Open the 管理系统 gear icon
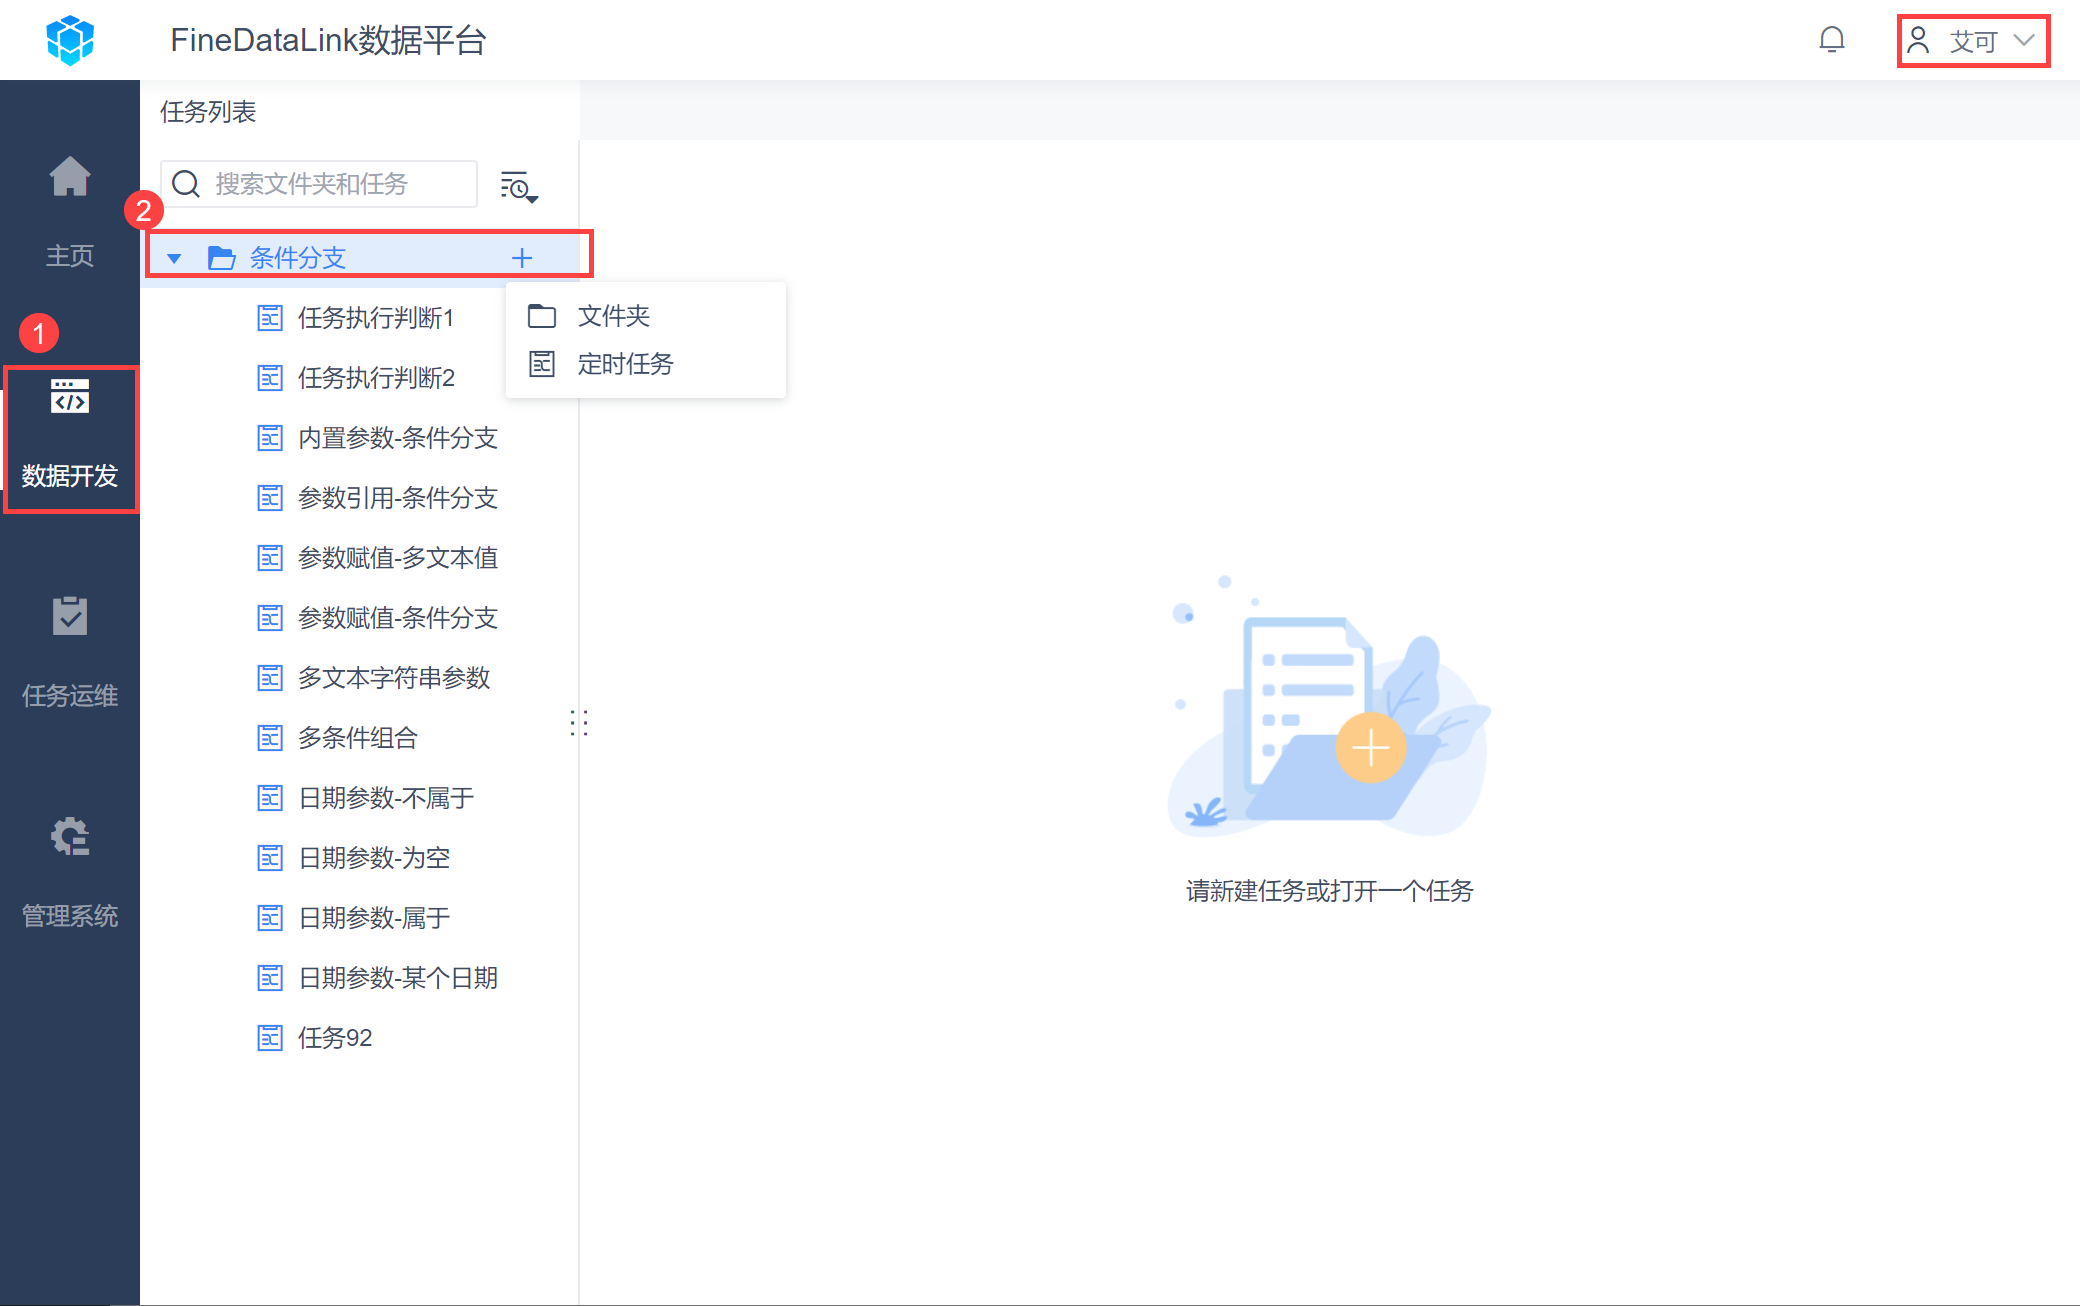This screenshot has height=1306, width=2080. click(70, 838)
